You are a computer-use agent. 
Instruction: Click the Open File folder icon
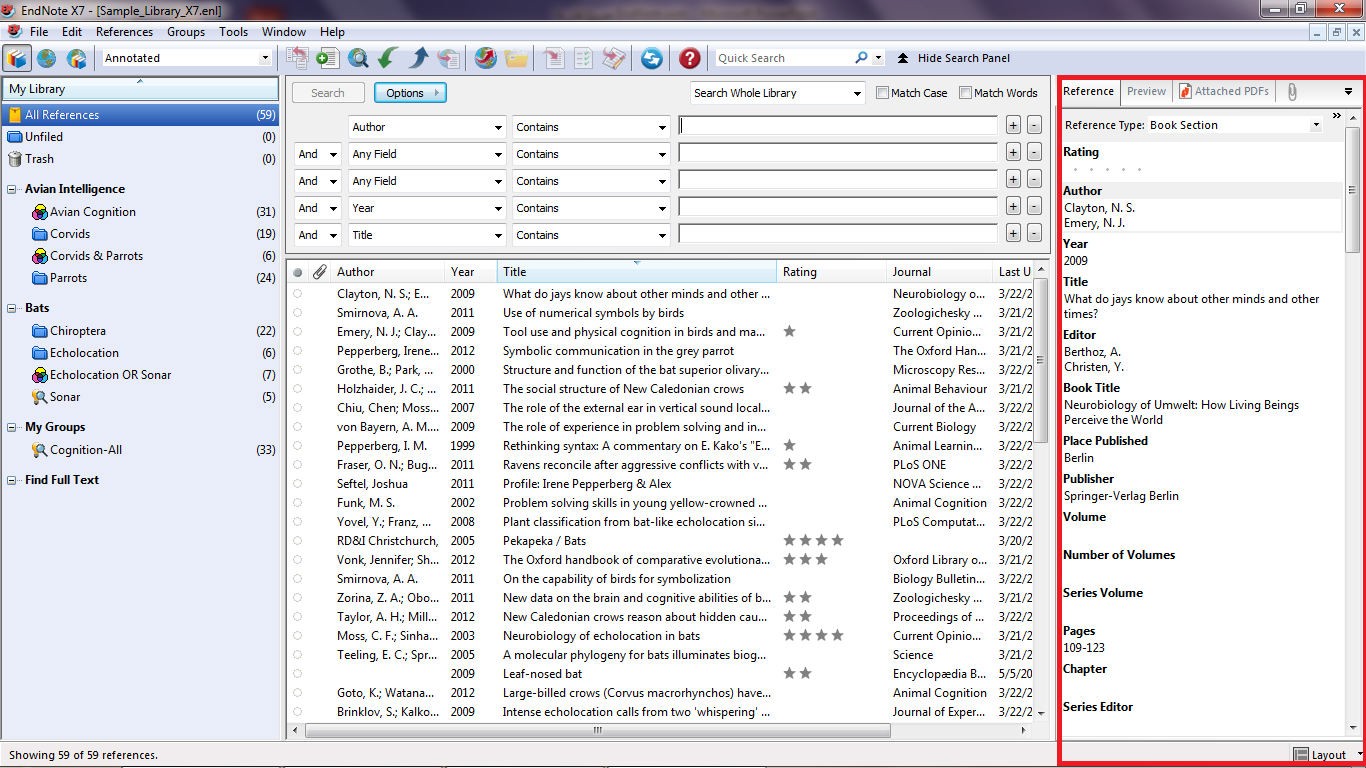pyautogui.click(x=515, y=58)
